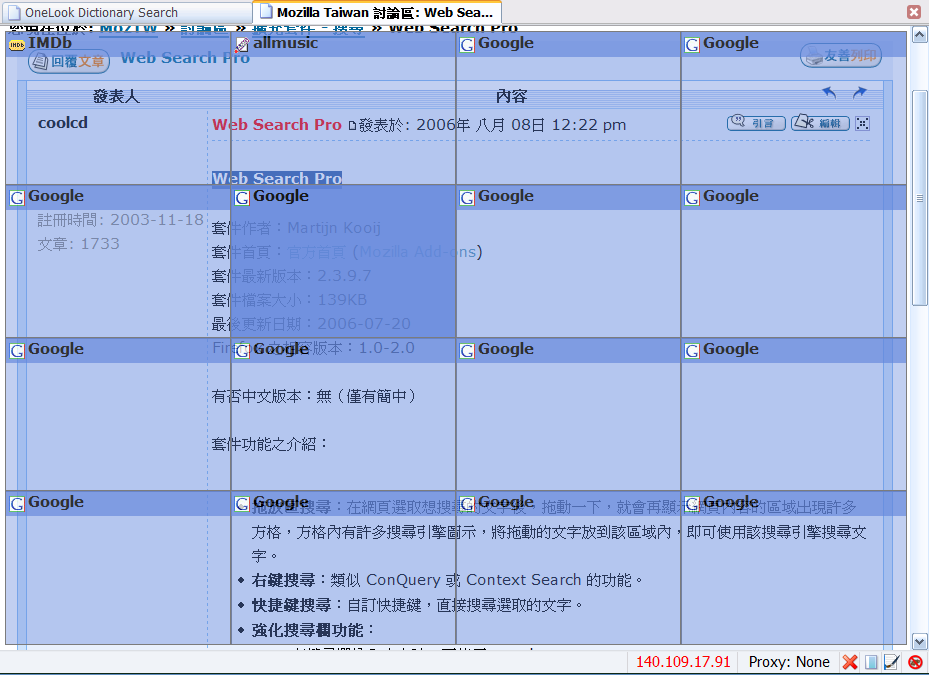Click the red blocked-circle icon in status bar

pyautogui.click(x=914, y=662)
